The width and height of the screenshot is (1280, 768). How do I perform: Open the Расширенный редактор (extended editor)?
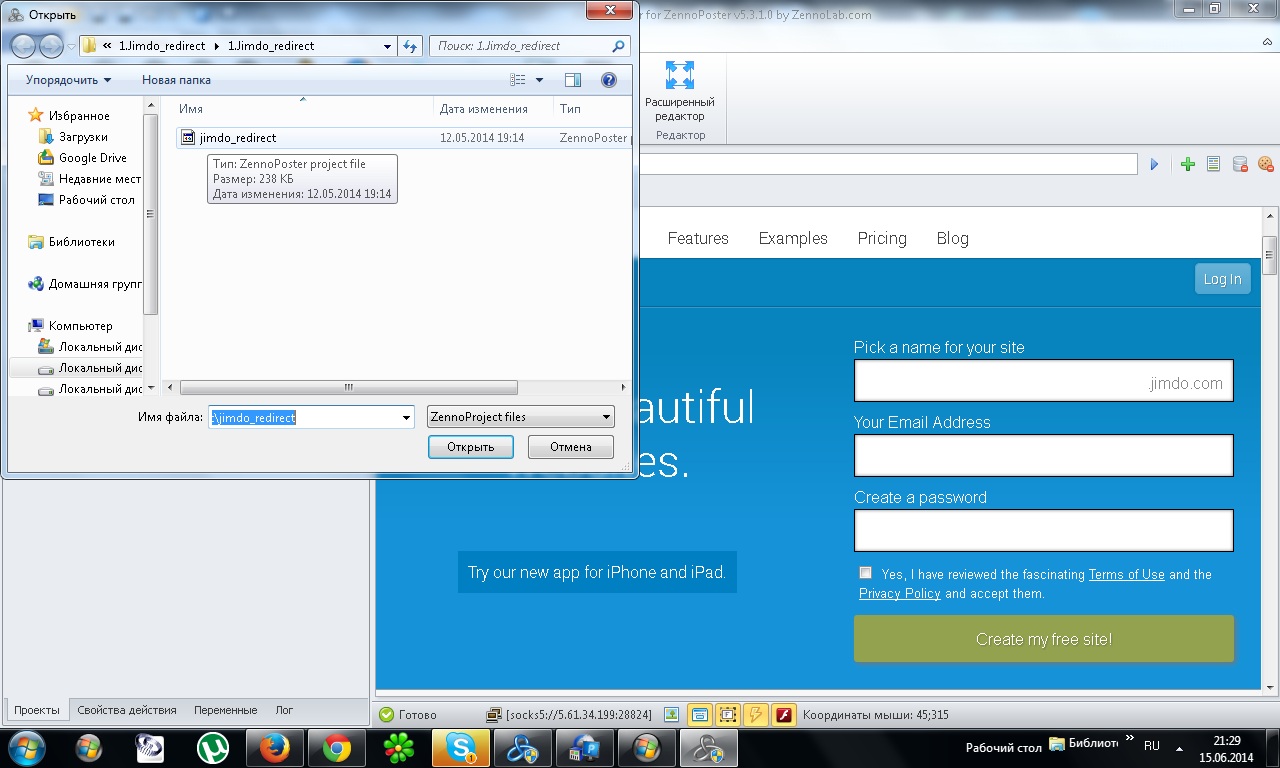[680, 92]
